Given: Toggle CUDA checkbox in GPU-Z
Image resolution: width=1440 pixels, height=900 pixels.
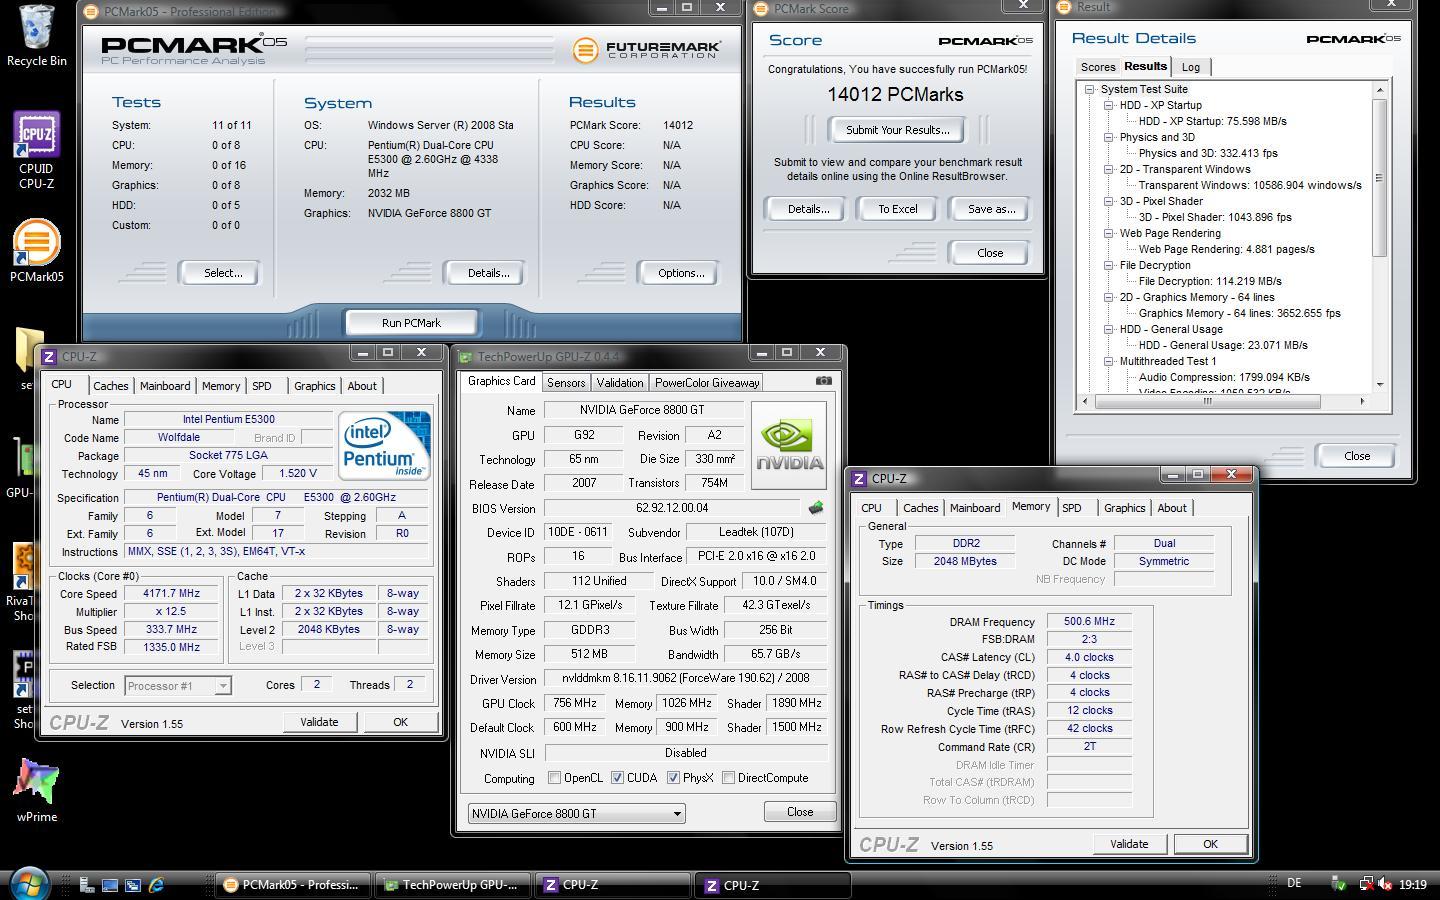Looking at the screenshot, I should 617,778.
